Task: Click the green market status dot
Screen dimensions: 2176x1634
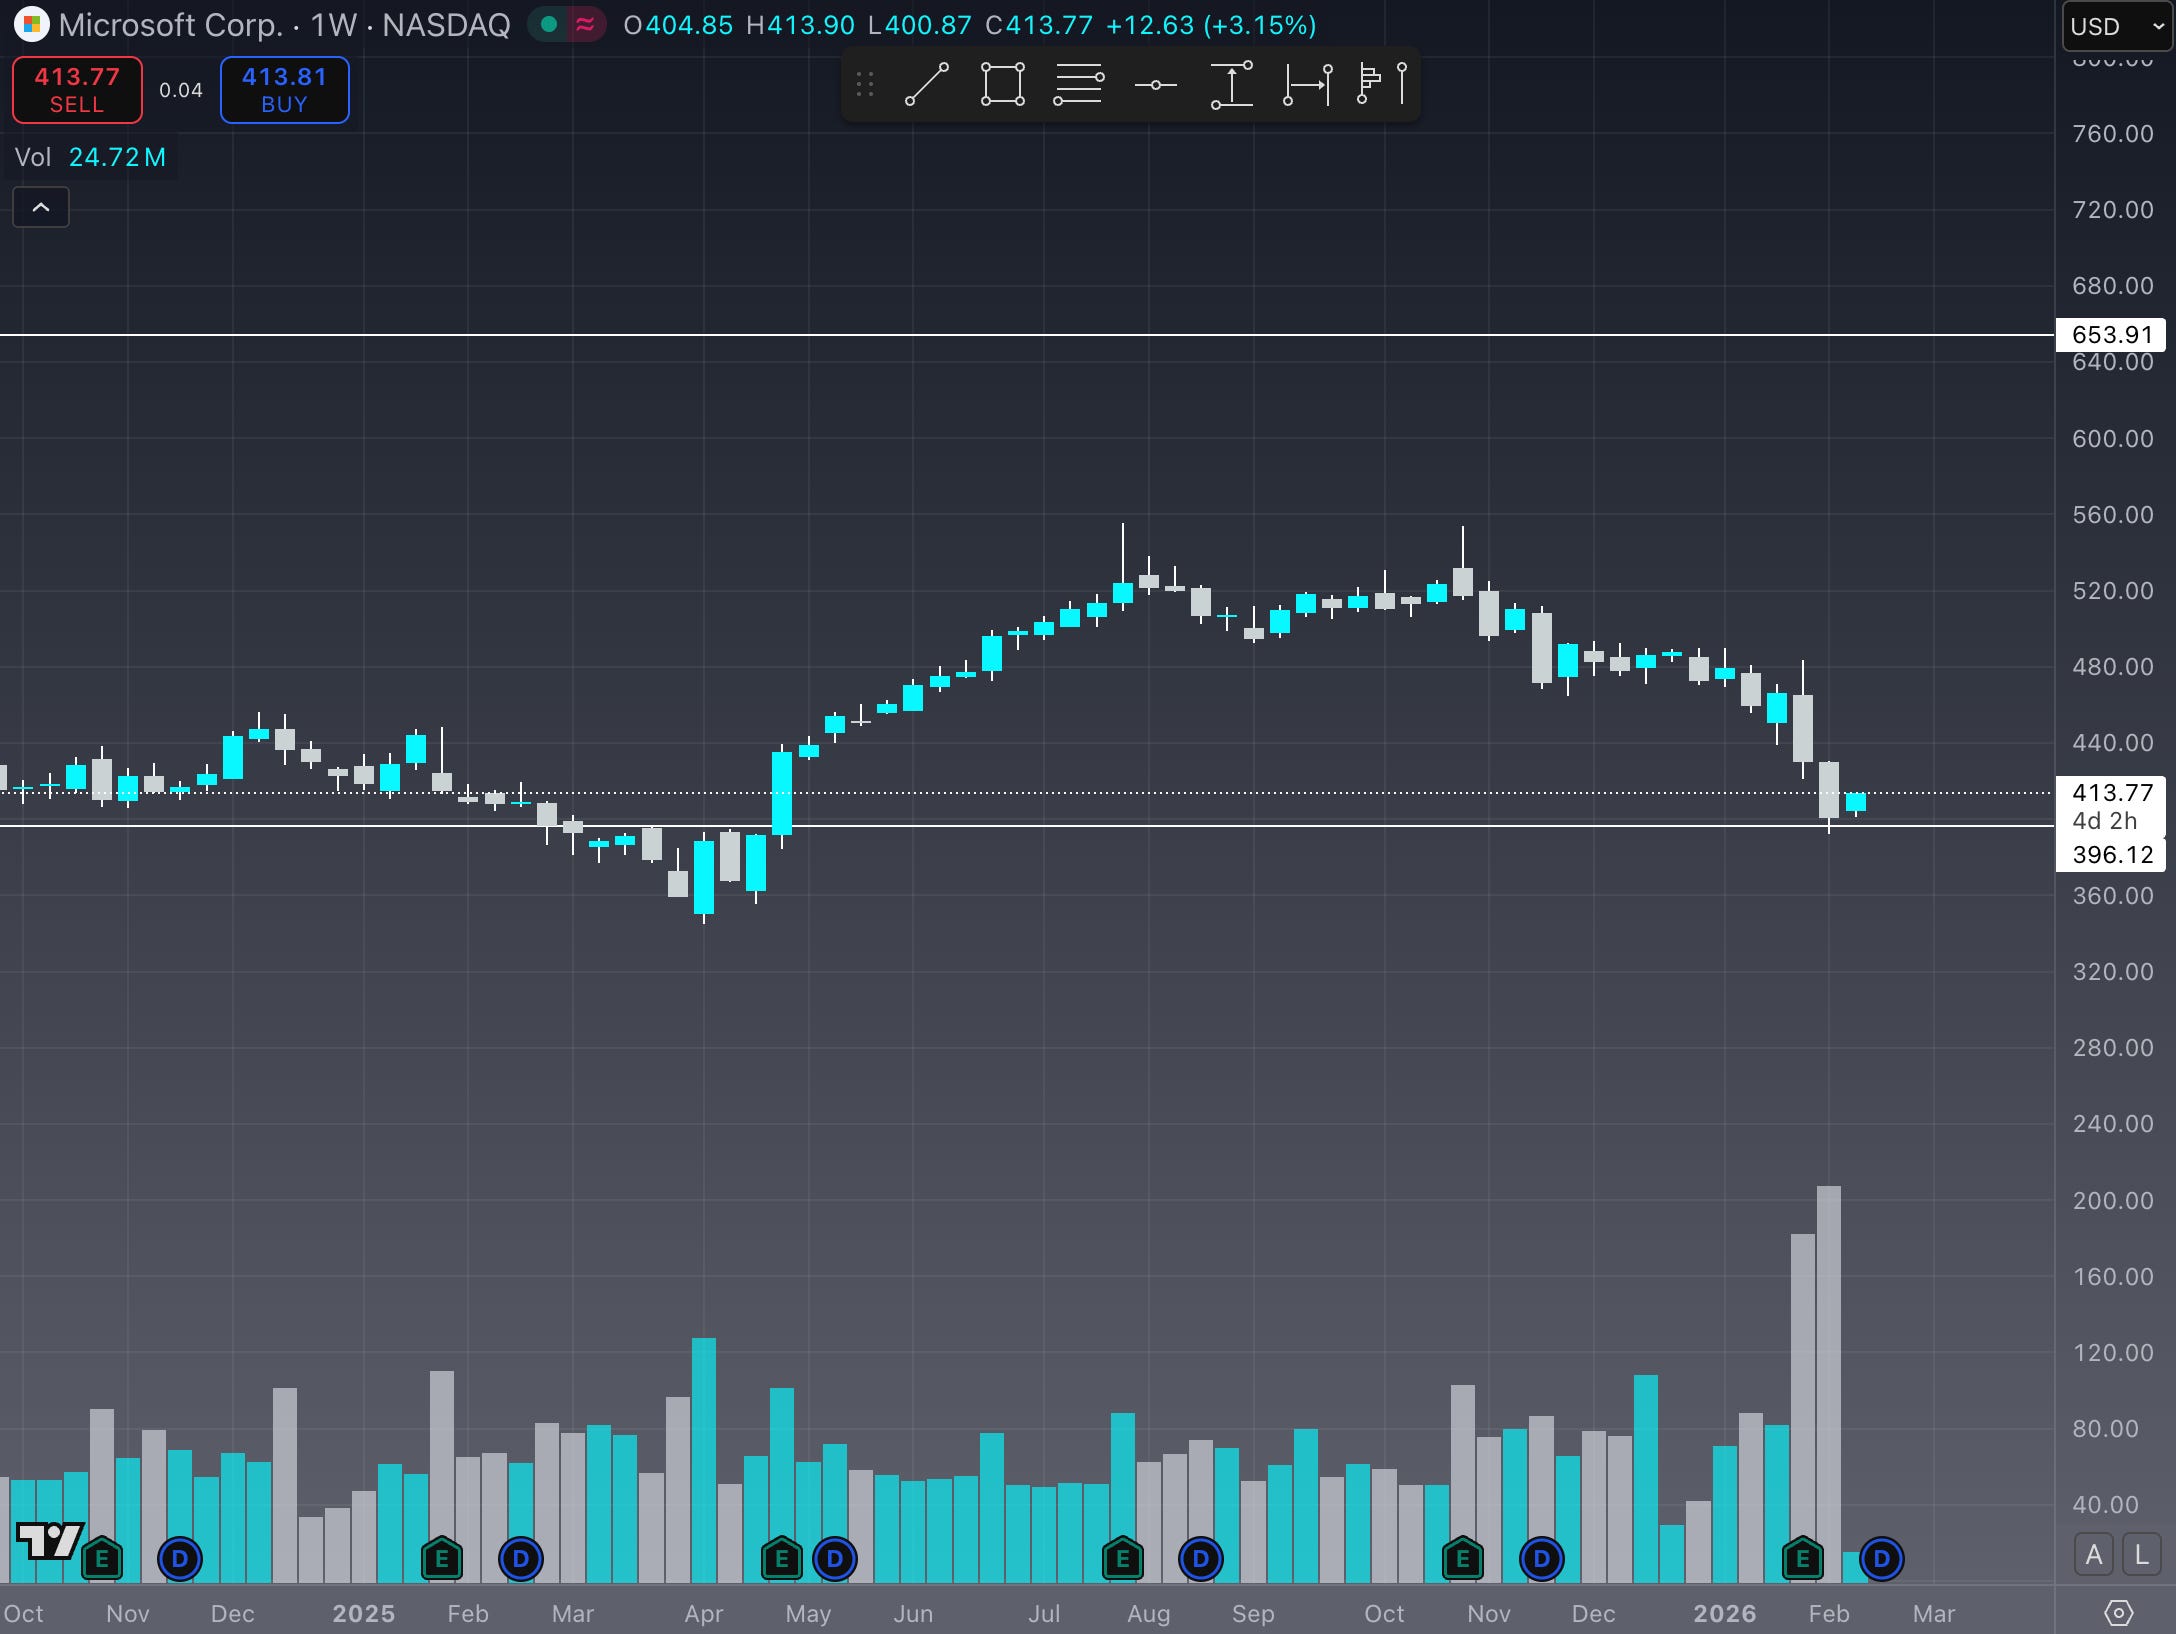Action: pyautogui.click(x=548, y=25)
